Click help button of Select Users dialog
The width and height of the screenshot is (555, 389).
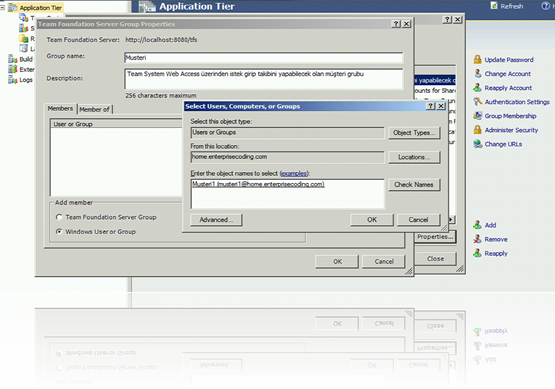[430, 106]
